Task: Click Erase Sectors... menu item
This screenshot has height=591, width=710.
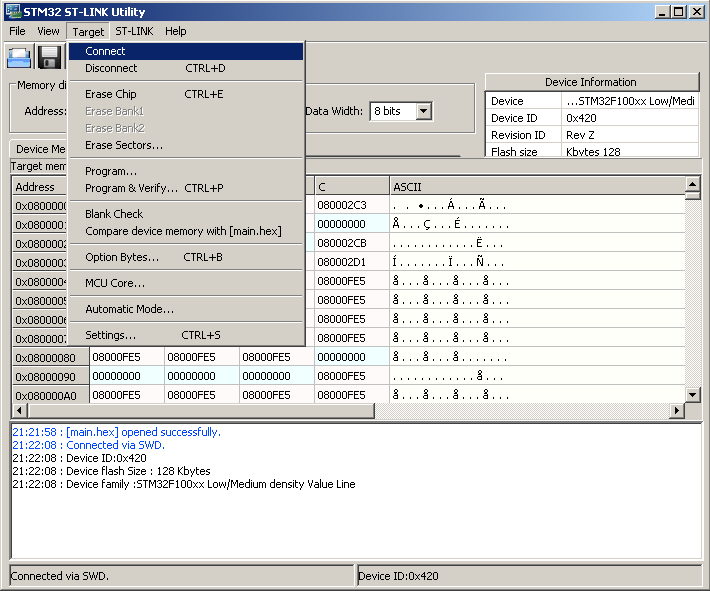Action: 124,145
